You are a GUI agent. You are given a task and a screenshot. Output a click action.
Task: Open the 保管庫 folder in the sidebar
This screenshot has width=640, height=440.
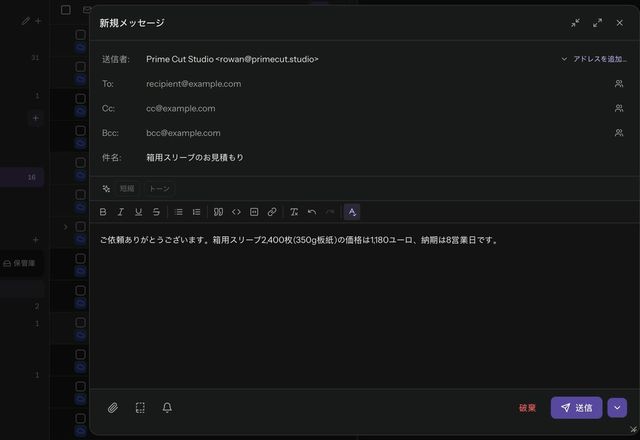(20, 263)
